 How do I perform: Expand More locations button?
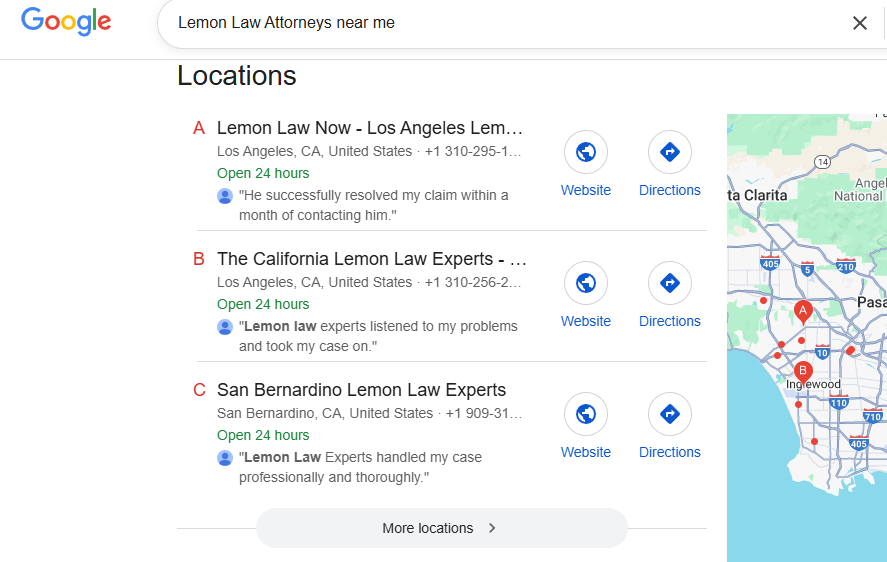coord(441,528)
